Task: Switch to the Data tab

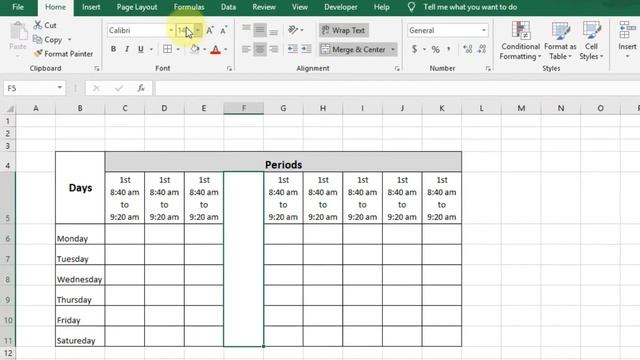Action: [228, 7]
